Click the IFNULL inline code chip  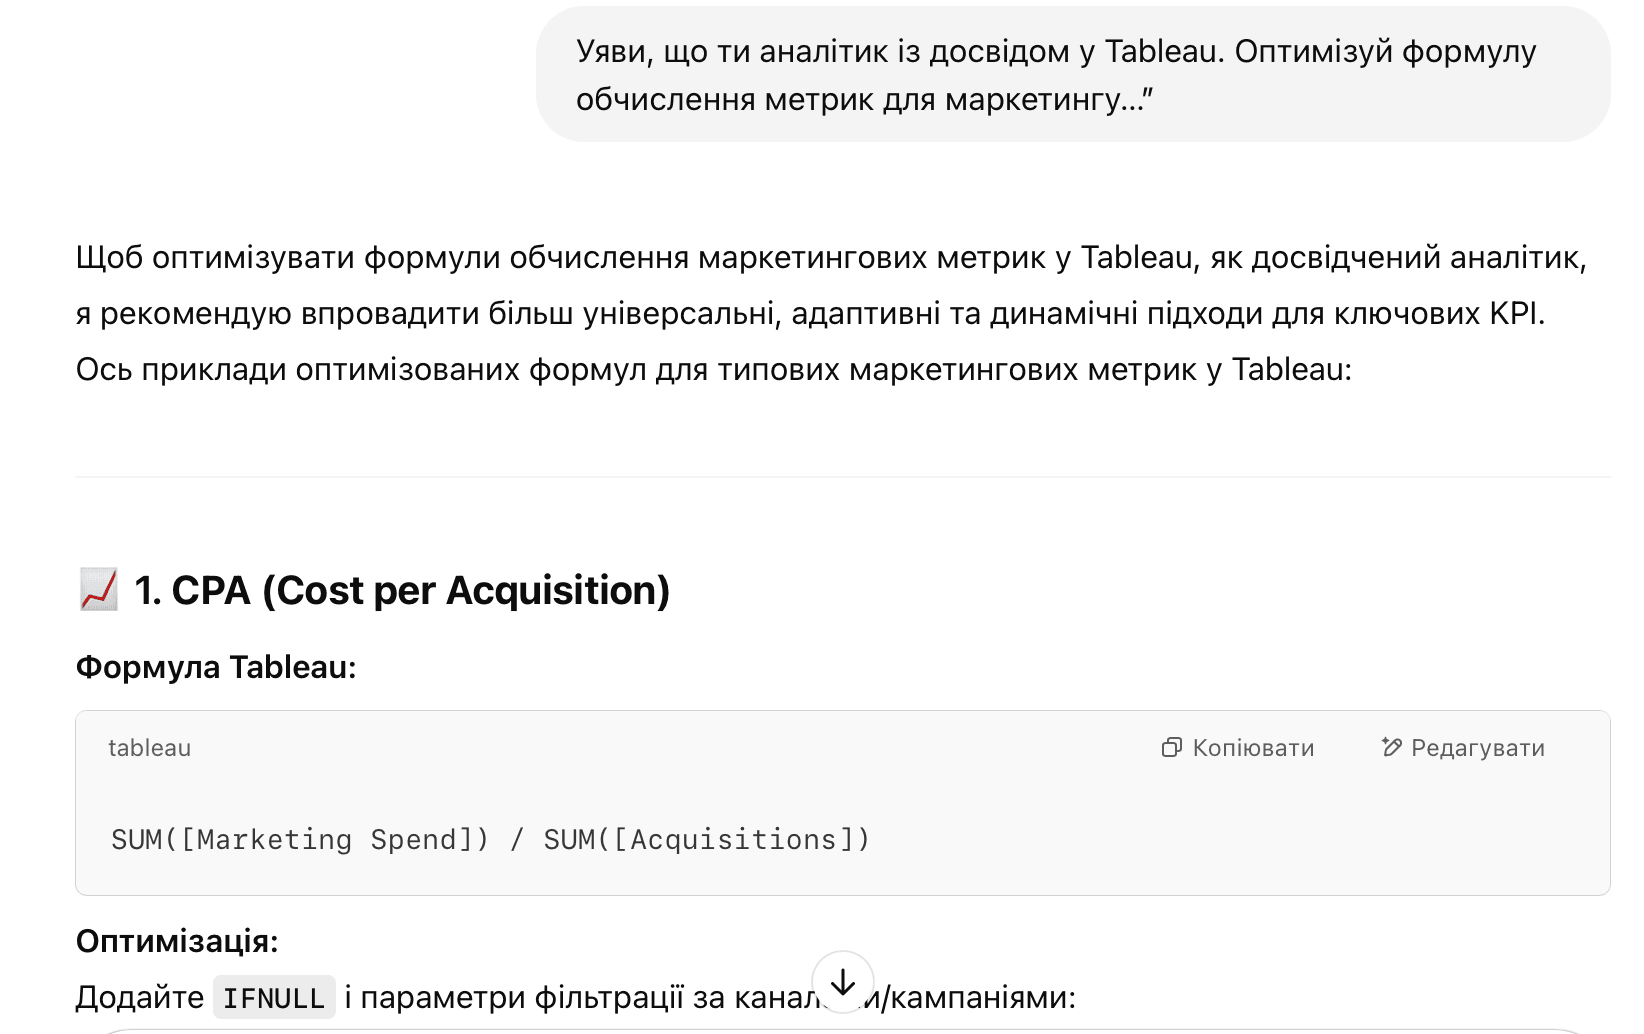pyautogui.click(x=274, y=998)
